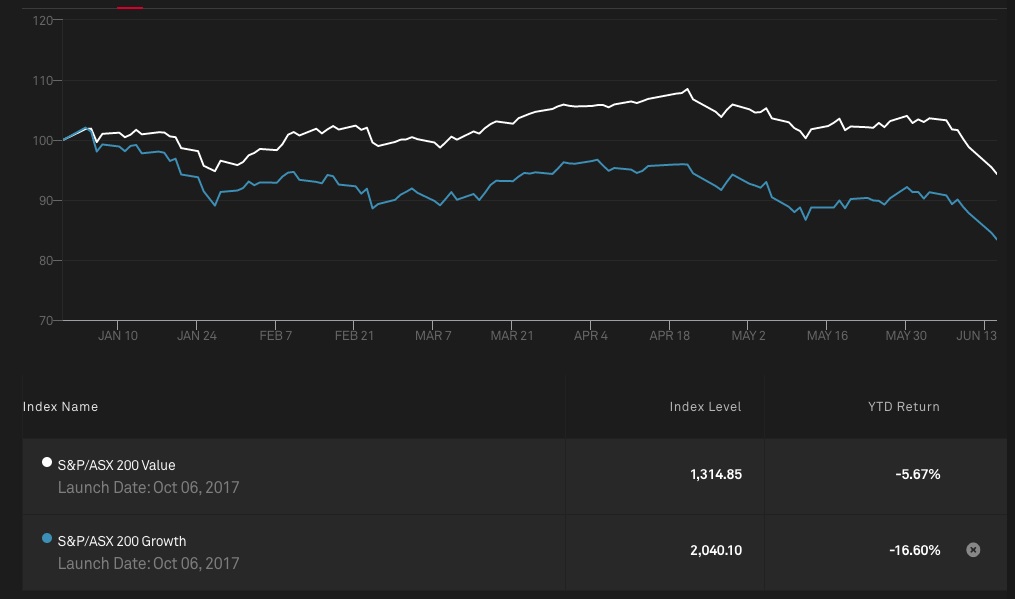Open the S&P/ASX 200 Value index name

click(x=117, y=465)
